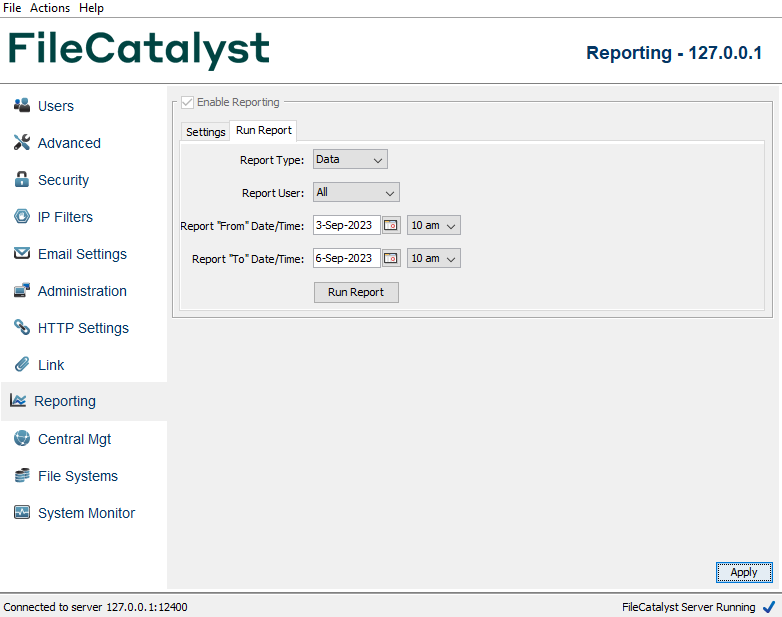Image resolution: width=782 pixels, height=617 pixels.
Task: Click the server running checkmark icon
Action: (769, 607)
